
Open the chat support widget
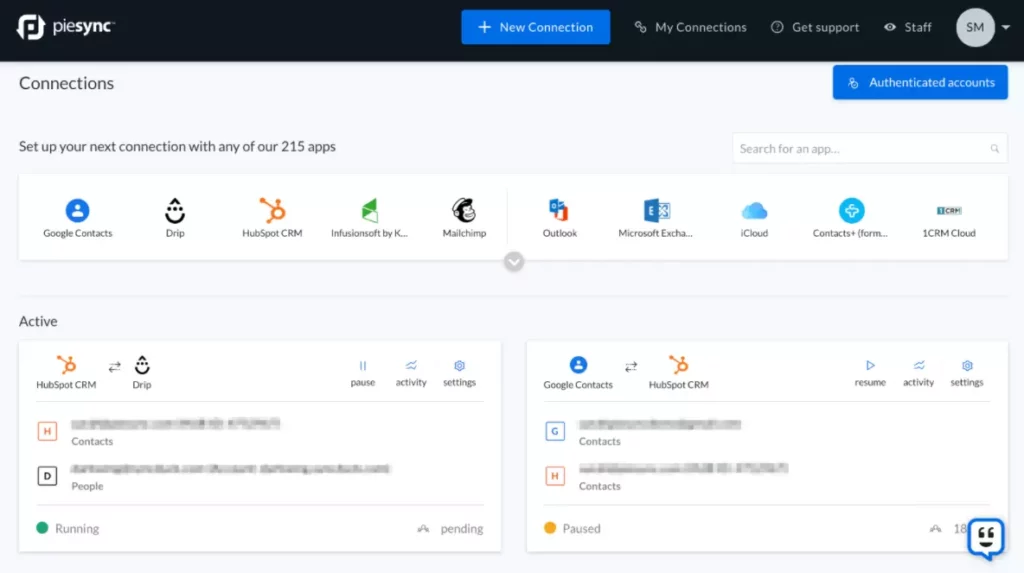985,538
